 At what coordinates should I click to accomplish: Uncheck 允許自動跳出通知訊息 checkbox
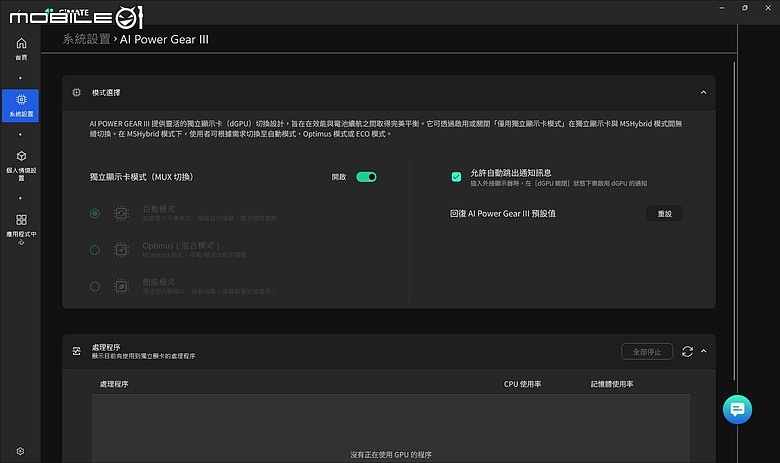point(456,177)
